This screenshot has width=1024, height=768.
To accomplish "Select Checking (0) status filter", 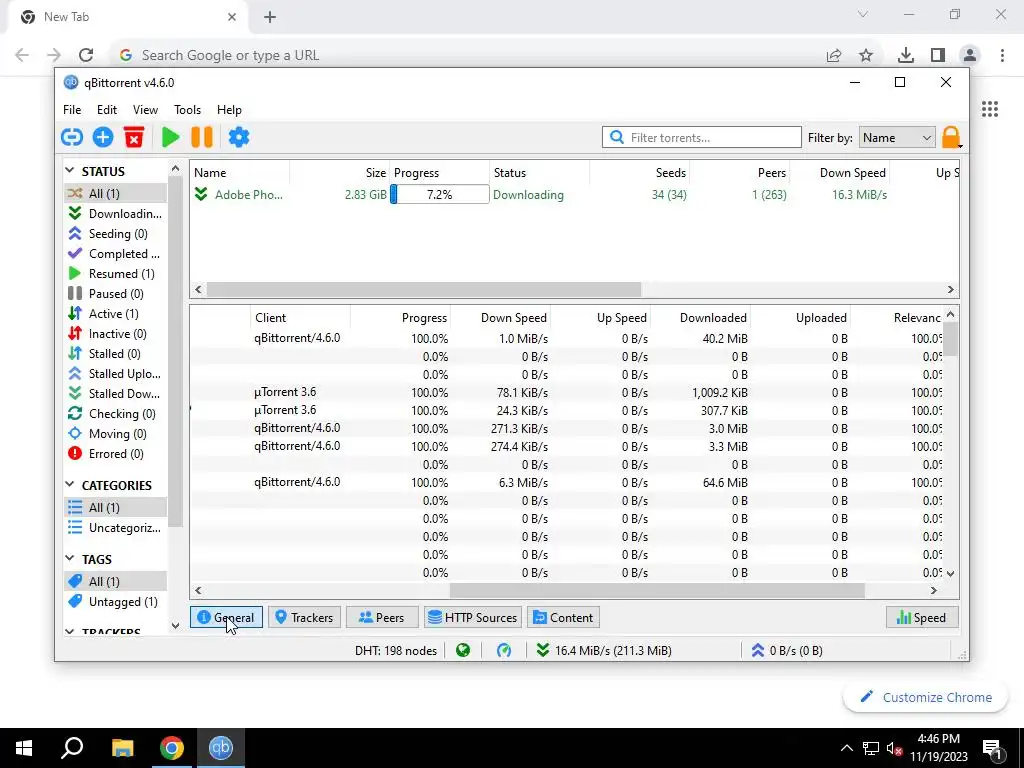I will pyautogui.click(x=116, y=414).
